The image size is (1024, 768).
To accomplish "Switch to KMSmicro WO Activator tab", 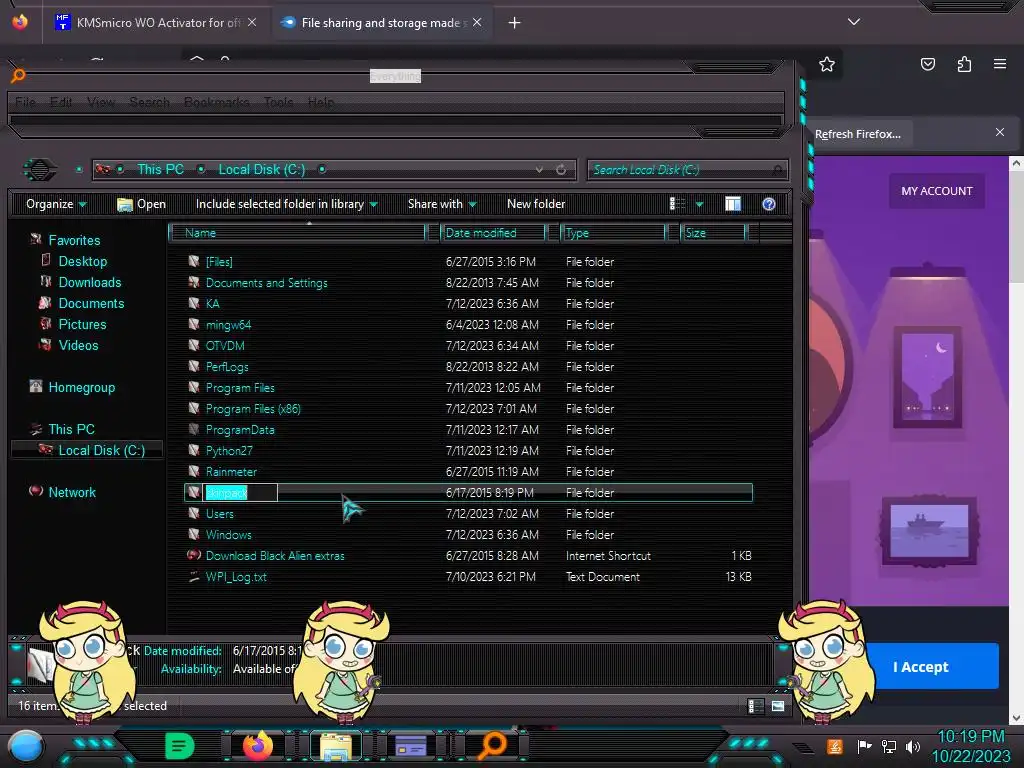I will (x=157, y=22).
